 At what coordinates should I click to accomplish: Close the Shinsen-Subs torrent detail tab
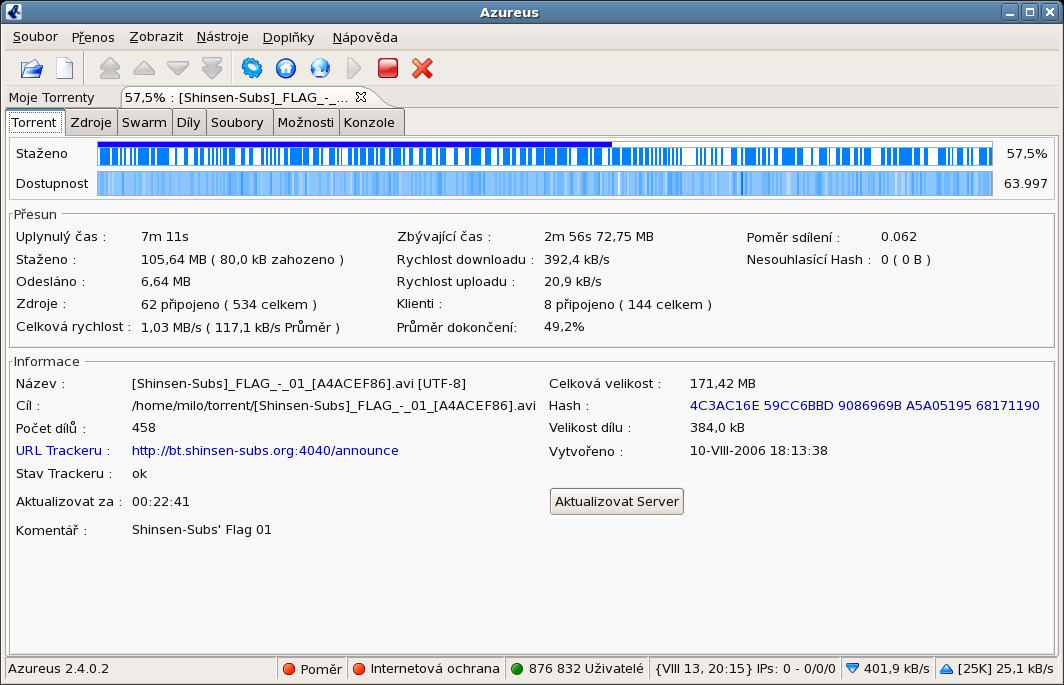pyautogui.click(x=361, y=97)
